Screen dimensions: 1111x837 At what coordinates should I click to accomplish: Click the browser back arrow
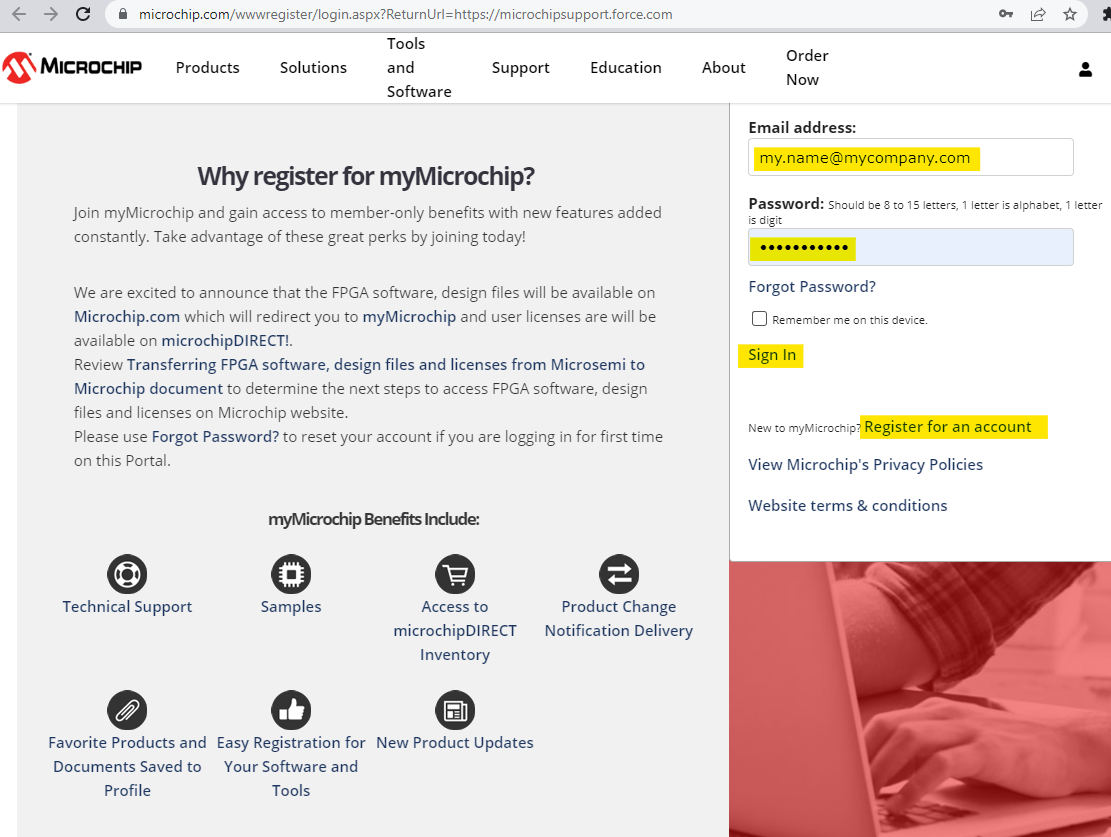tap(19, 13)
